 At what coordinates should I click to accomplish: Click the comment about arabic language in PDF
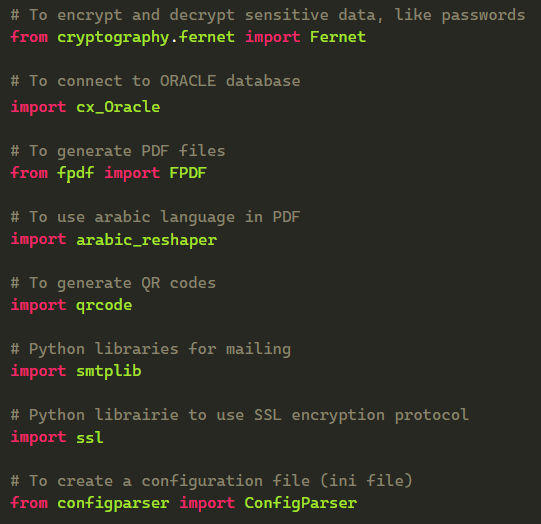click(156, 217)
